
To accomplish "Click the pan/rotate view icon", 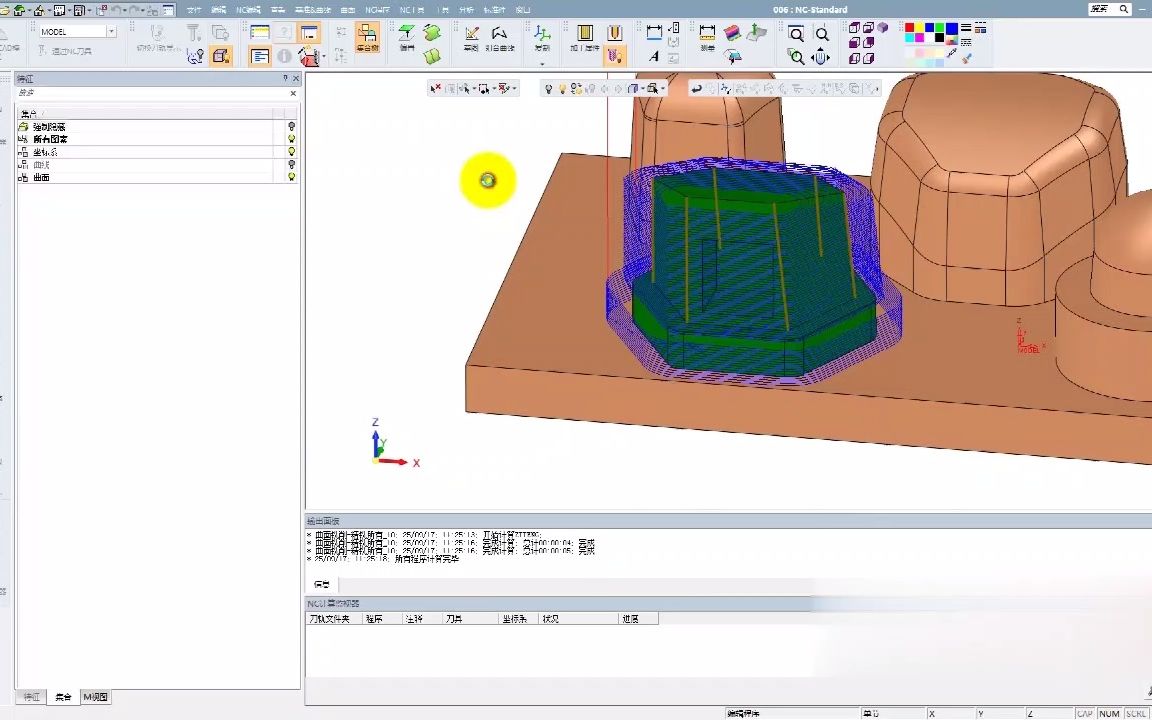I will point(821,57).
